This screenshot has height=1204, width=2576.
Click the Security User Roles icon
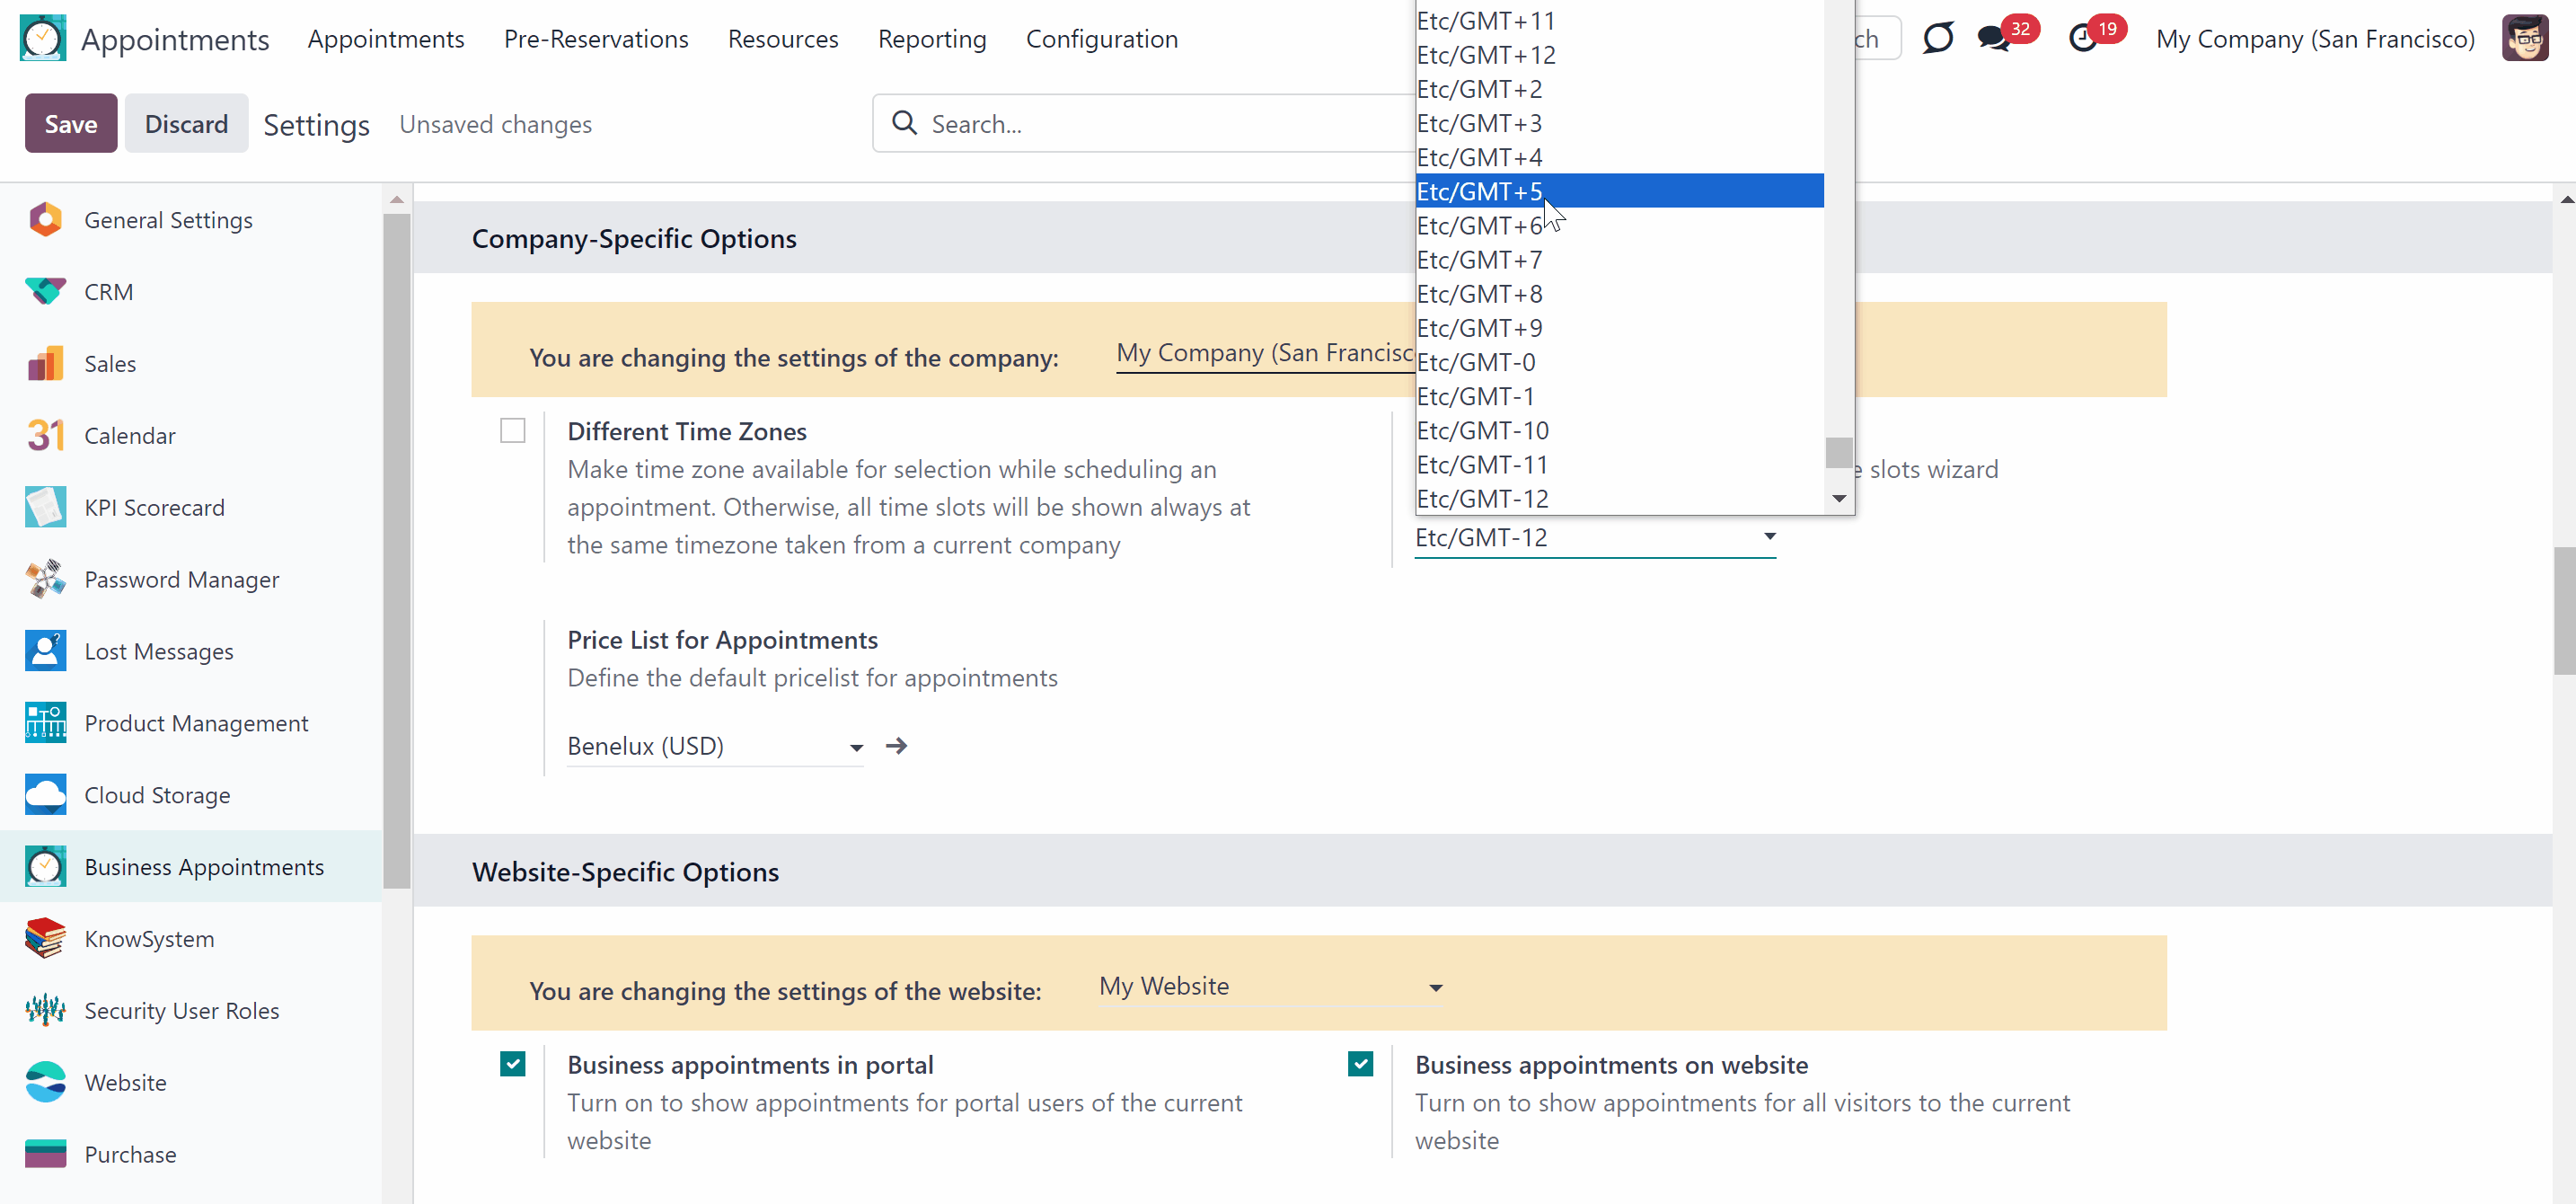click(x=45, y=1011)
